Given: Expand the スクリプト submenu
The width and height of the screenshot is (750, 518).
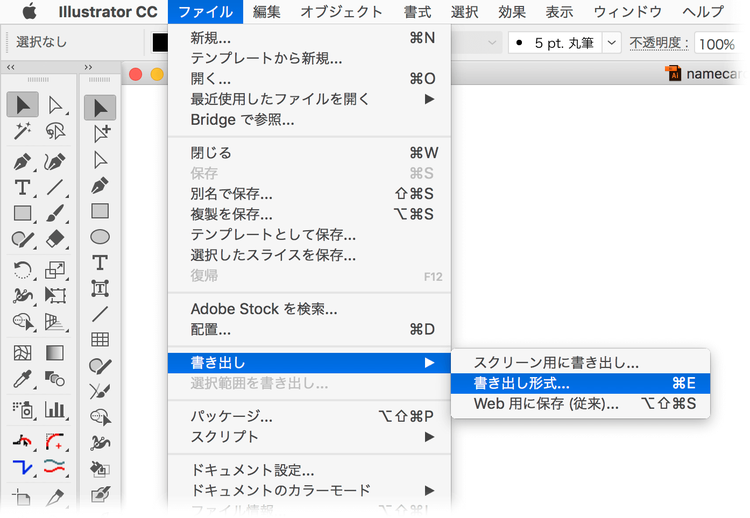Looking at the screenshot, I should pos(309,437).
